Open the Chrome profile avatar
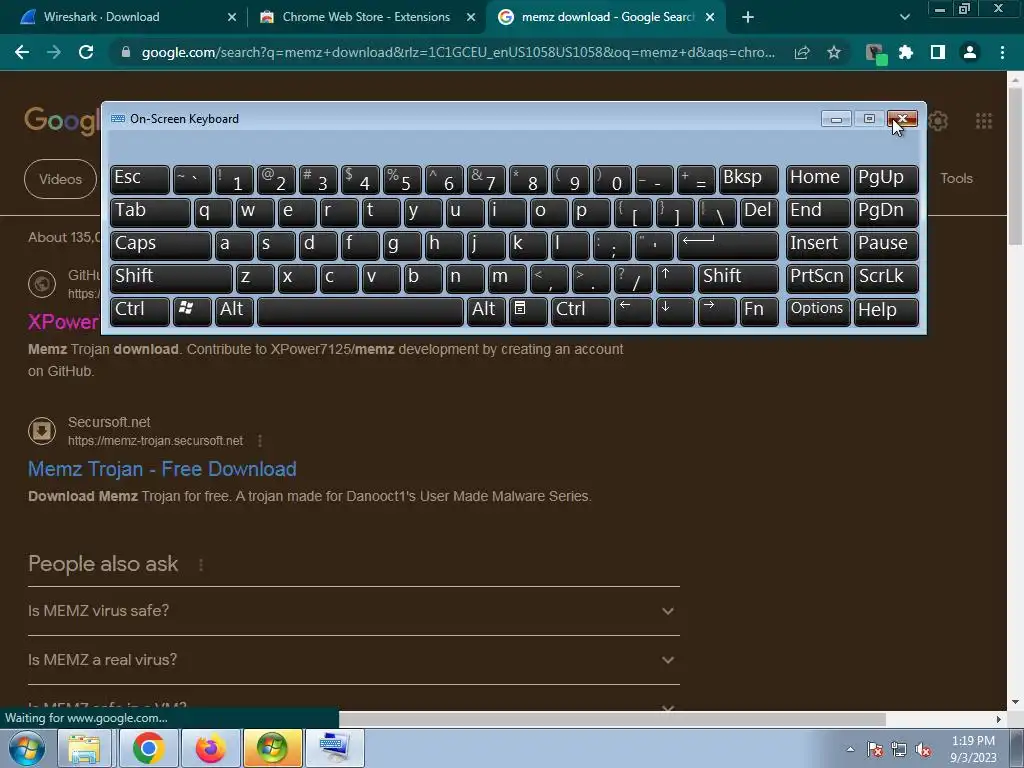This screenshot has height=768, width=1024. (970, 52)
